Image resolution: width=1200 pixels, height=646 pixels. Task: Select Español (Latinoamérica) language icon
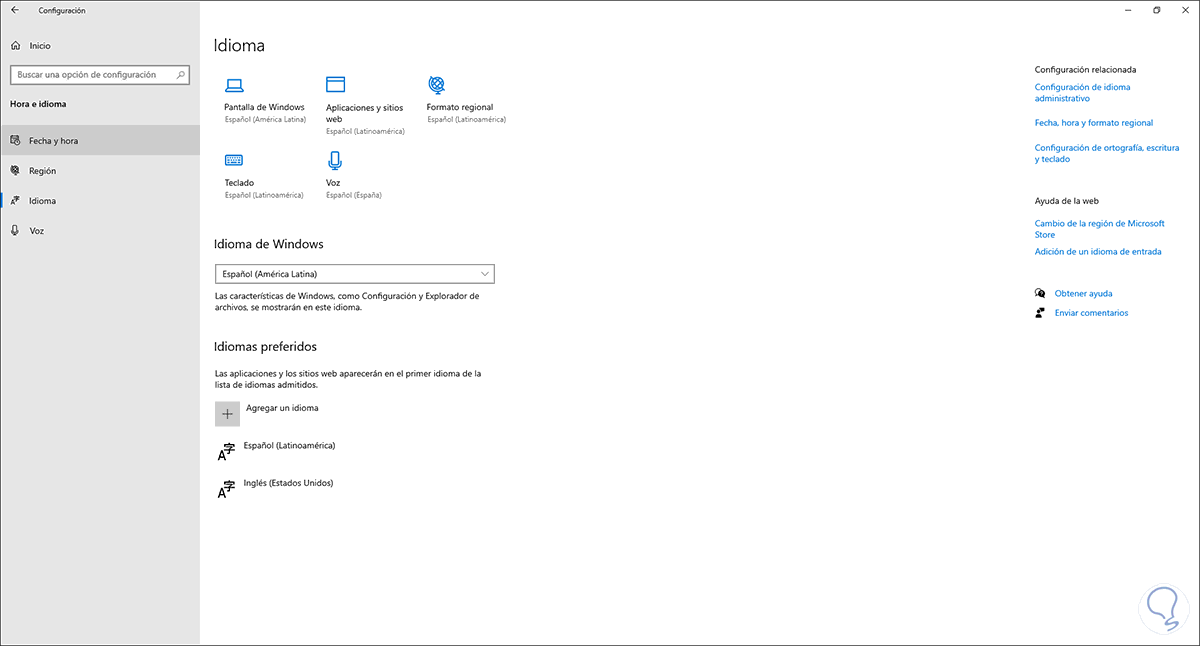(227, 452)
